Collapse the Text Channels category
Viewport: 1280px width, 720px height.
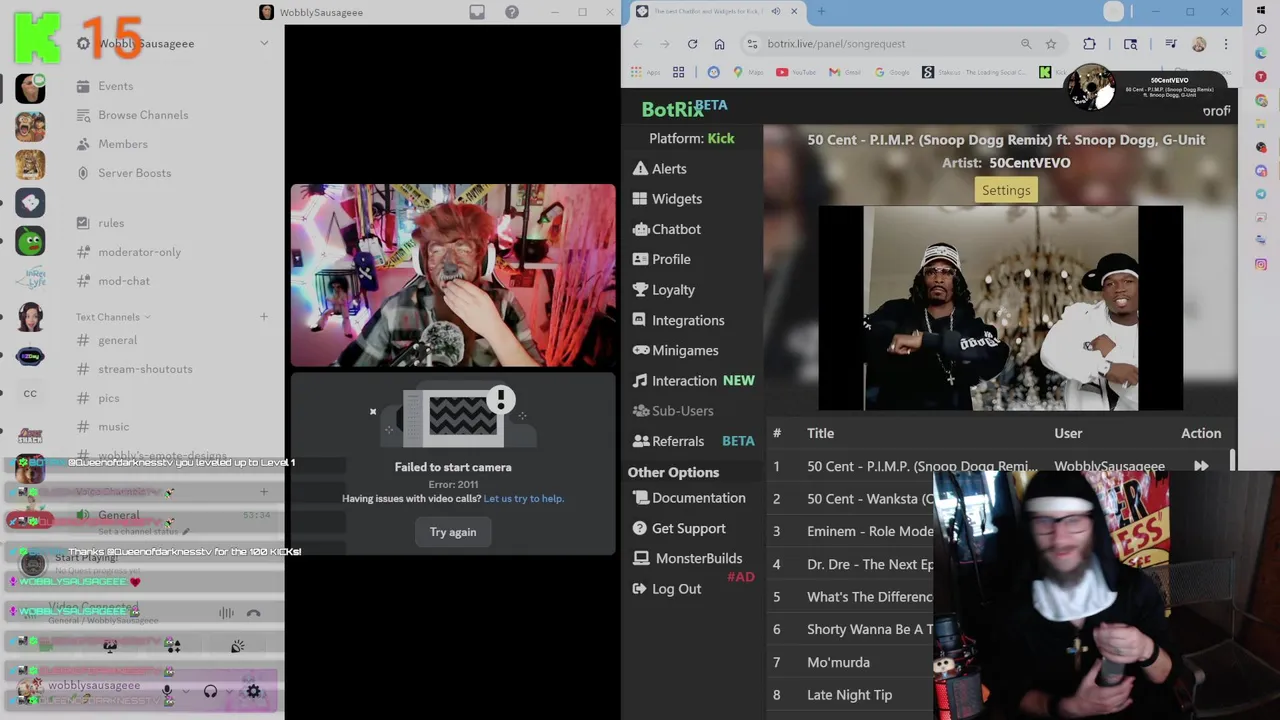click(112, 317)
